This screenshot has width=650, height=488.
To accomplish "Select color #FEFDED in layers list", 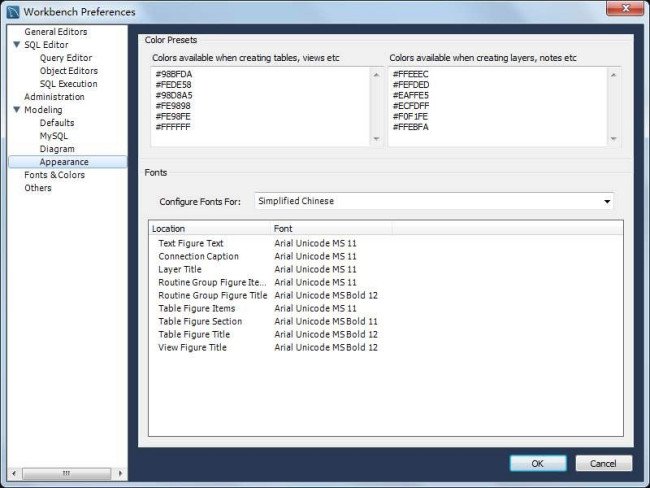I will coord(411,85).
